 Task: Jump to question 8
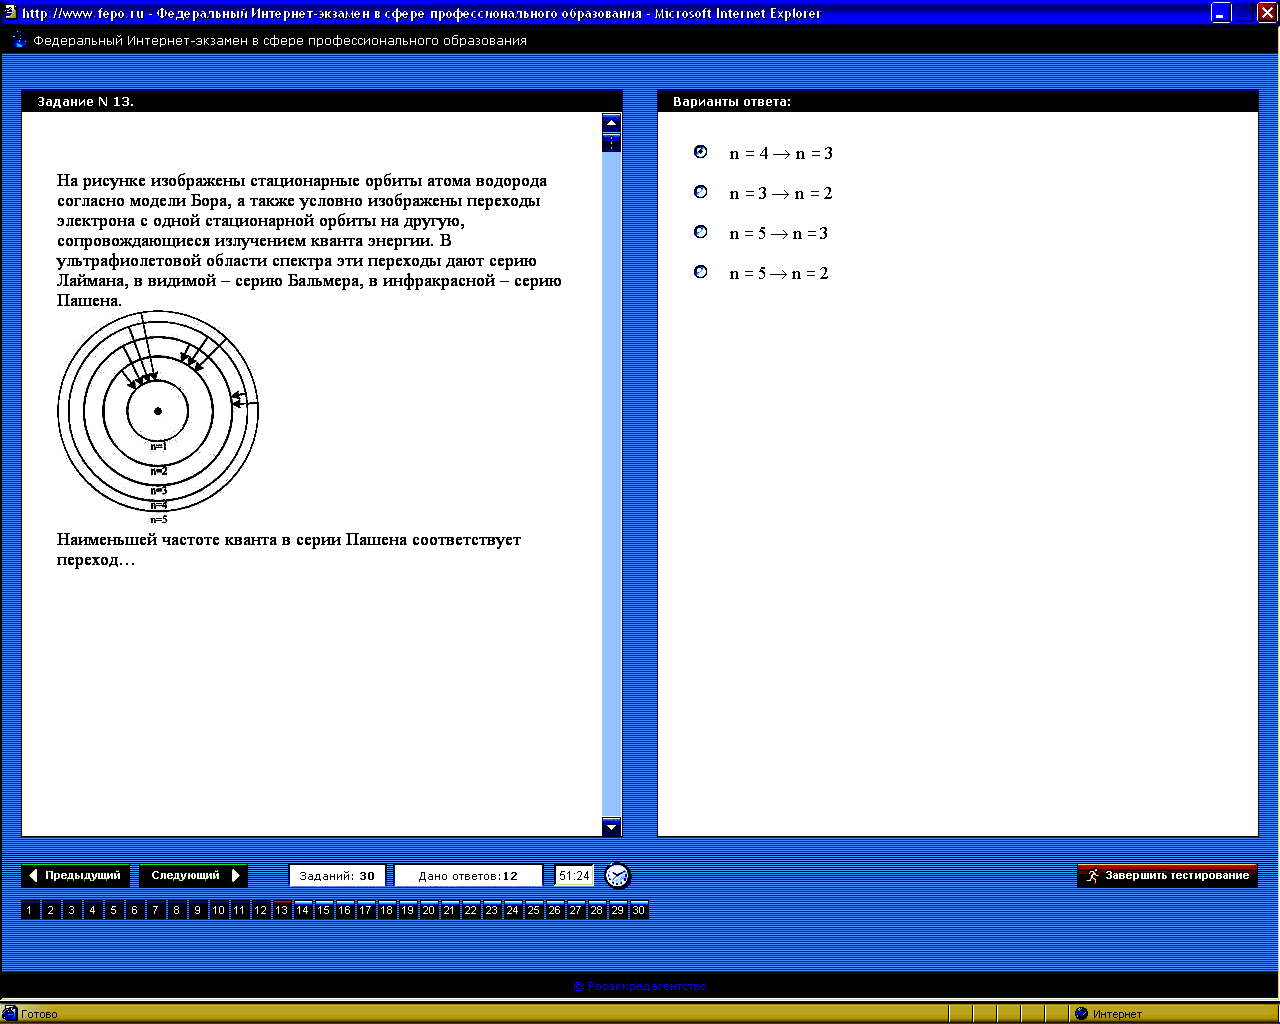(176, 910)
